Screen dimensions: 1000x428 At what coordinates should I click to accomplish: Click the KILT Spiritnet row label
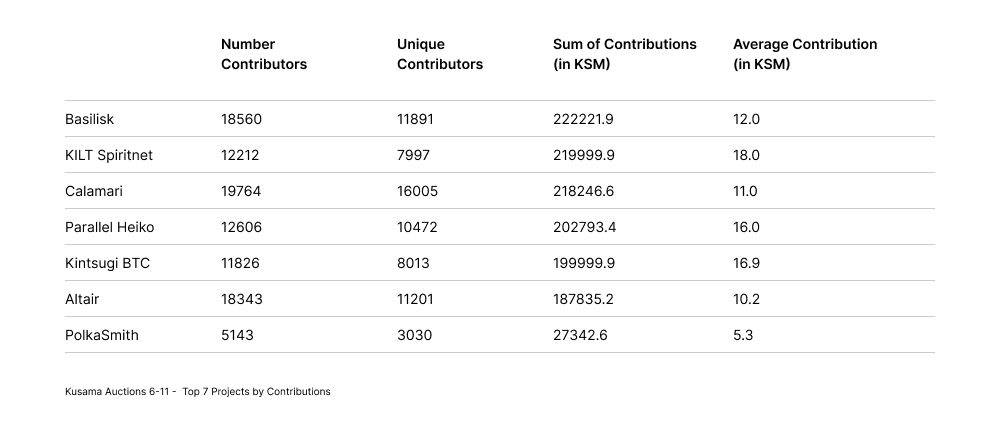coord(109,155)
